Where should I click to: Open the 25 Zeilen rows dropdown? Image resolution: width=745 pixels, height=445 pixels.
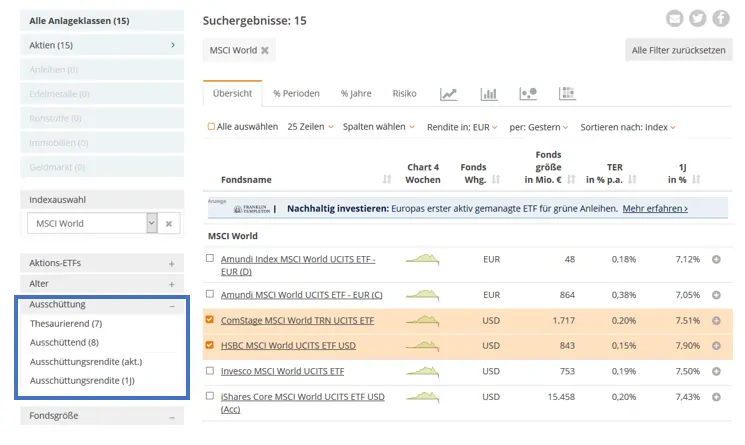coord(310,127)
